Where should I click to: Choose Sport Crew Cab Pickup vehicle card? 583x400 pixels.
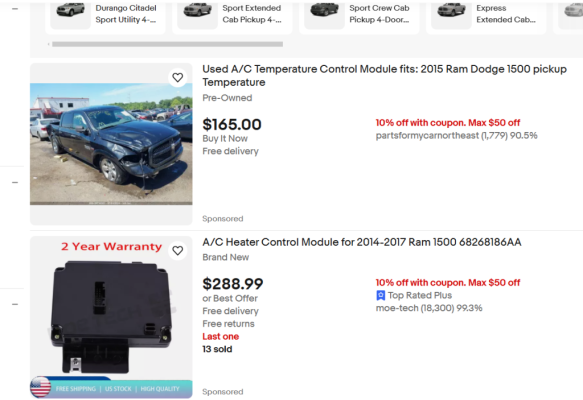click(359, 15)
